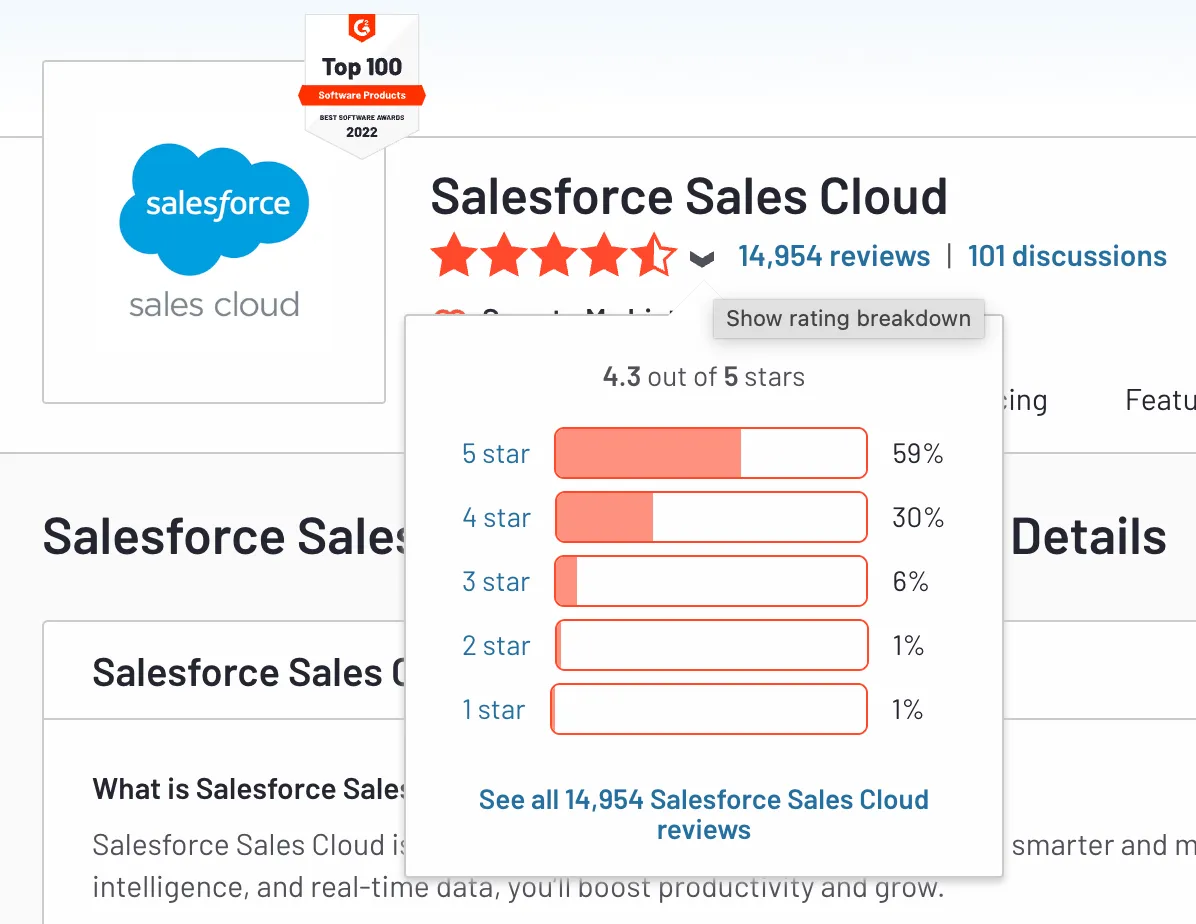The width and height of the screenshot is (1196, 924).
Task: Click the '4.3 out of 5 stars' text
Action: click(703, 377)
